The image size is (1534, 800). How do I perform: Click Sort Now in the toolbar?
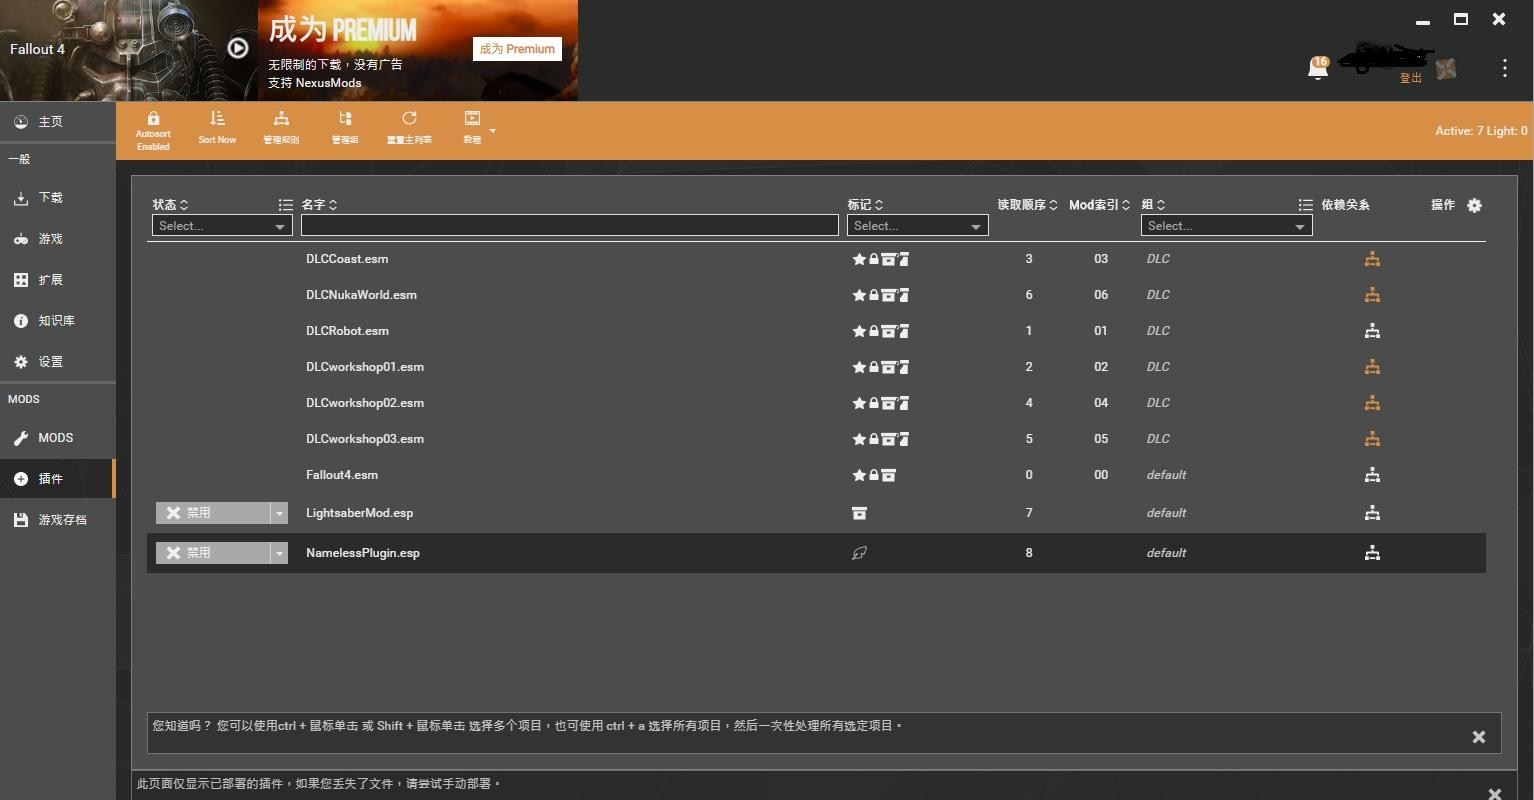point(217,129)
